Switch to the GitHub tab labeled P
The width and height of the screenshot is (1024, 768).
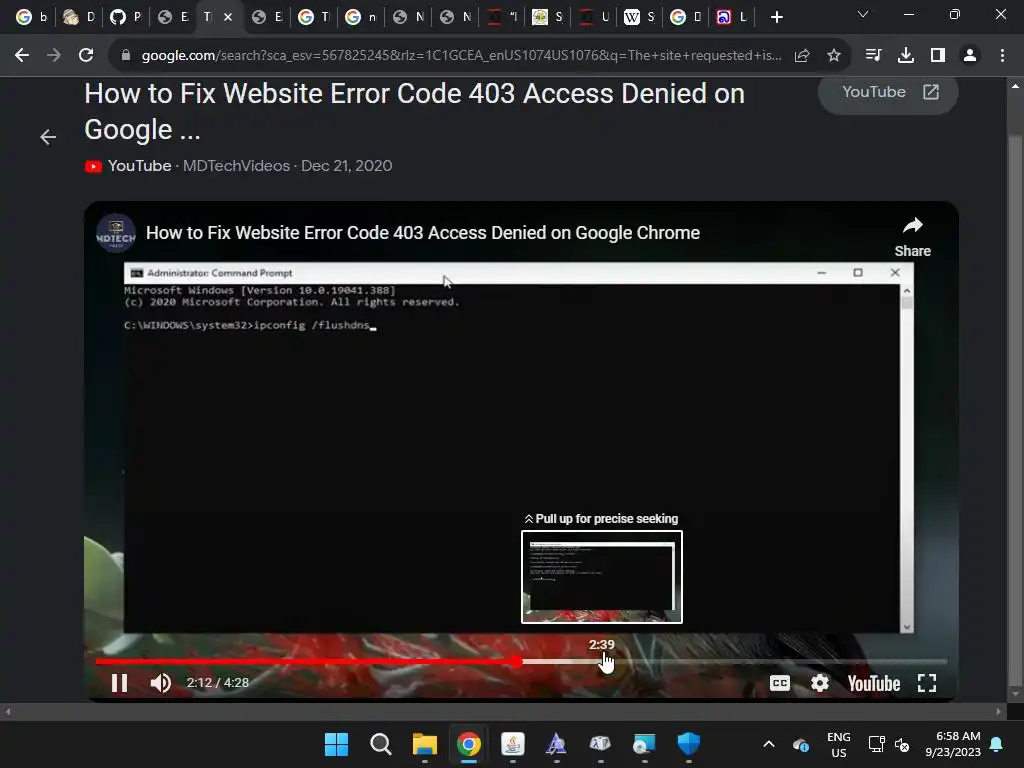pos(125,18)
